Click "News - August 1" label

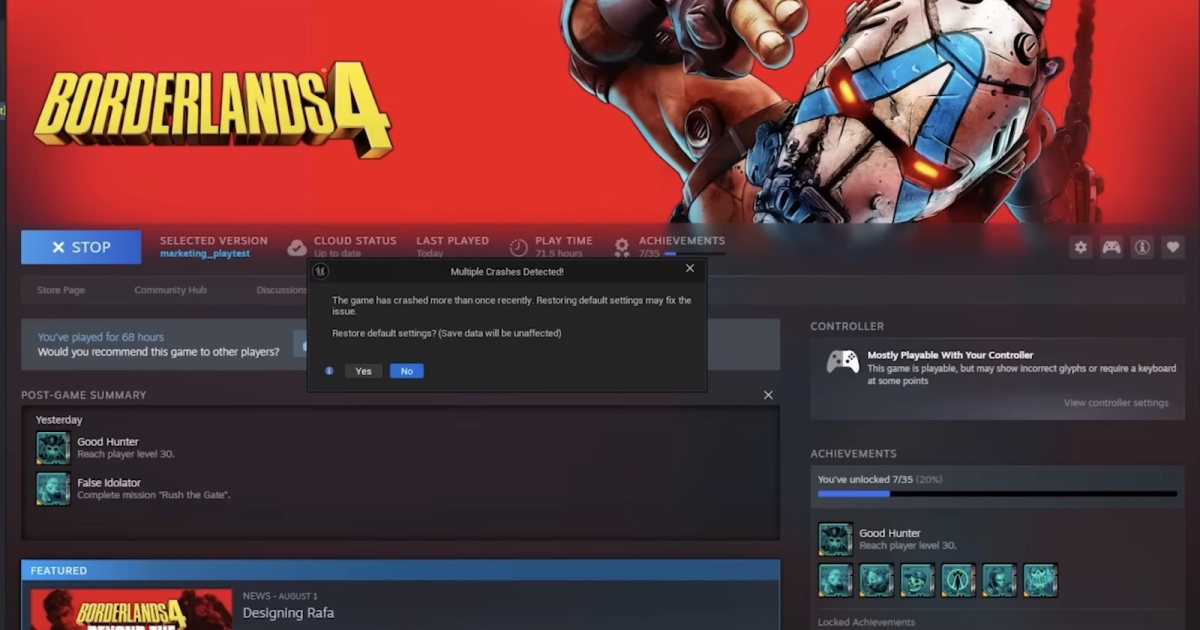click(x=280, y=596)
